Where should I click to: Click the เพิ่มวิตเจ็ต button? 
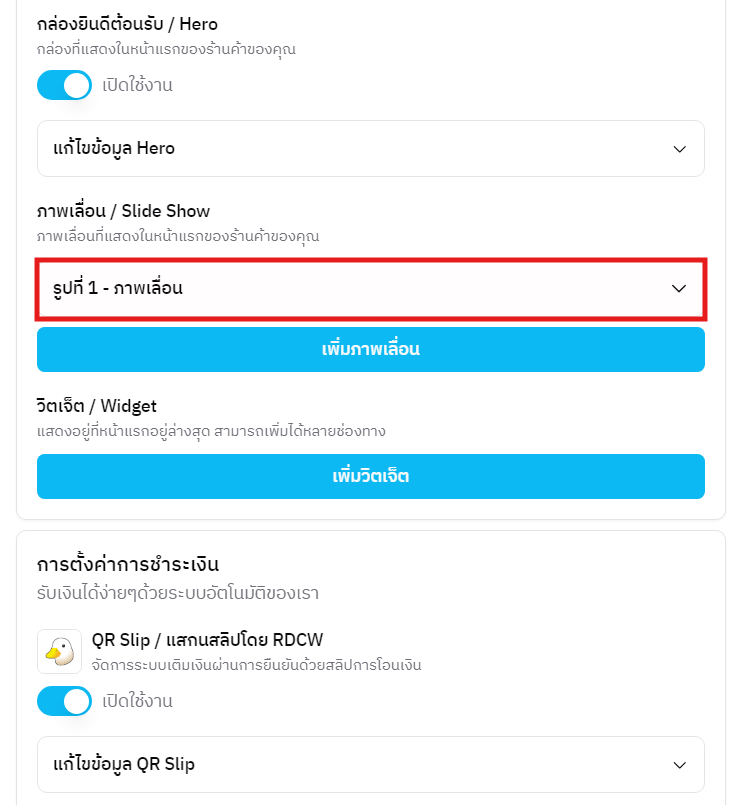(370, 476)
